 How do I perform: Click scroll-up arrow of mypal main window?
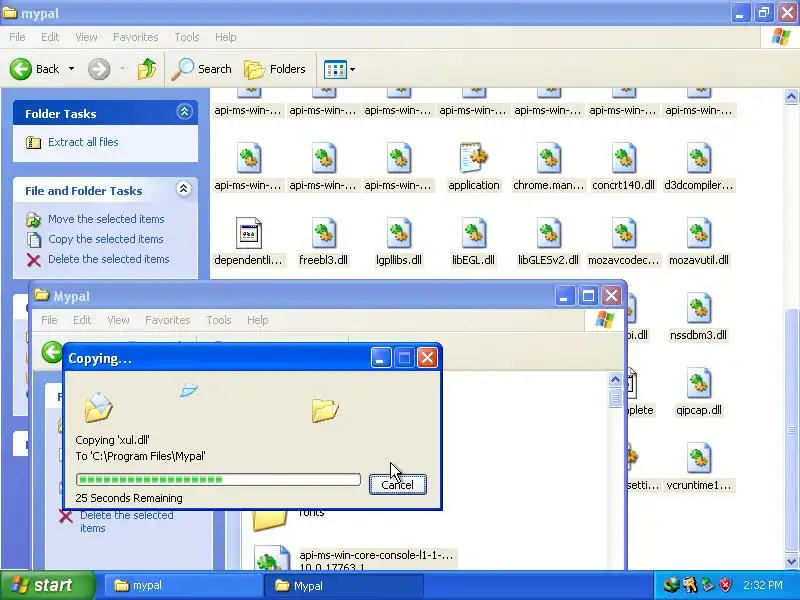[791, 96]
